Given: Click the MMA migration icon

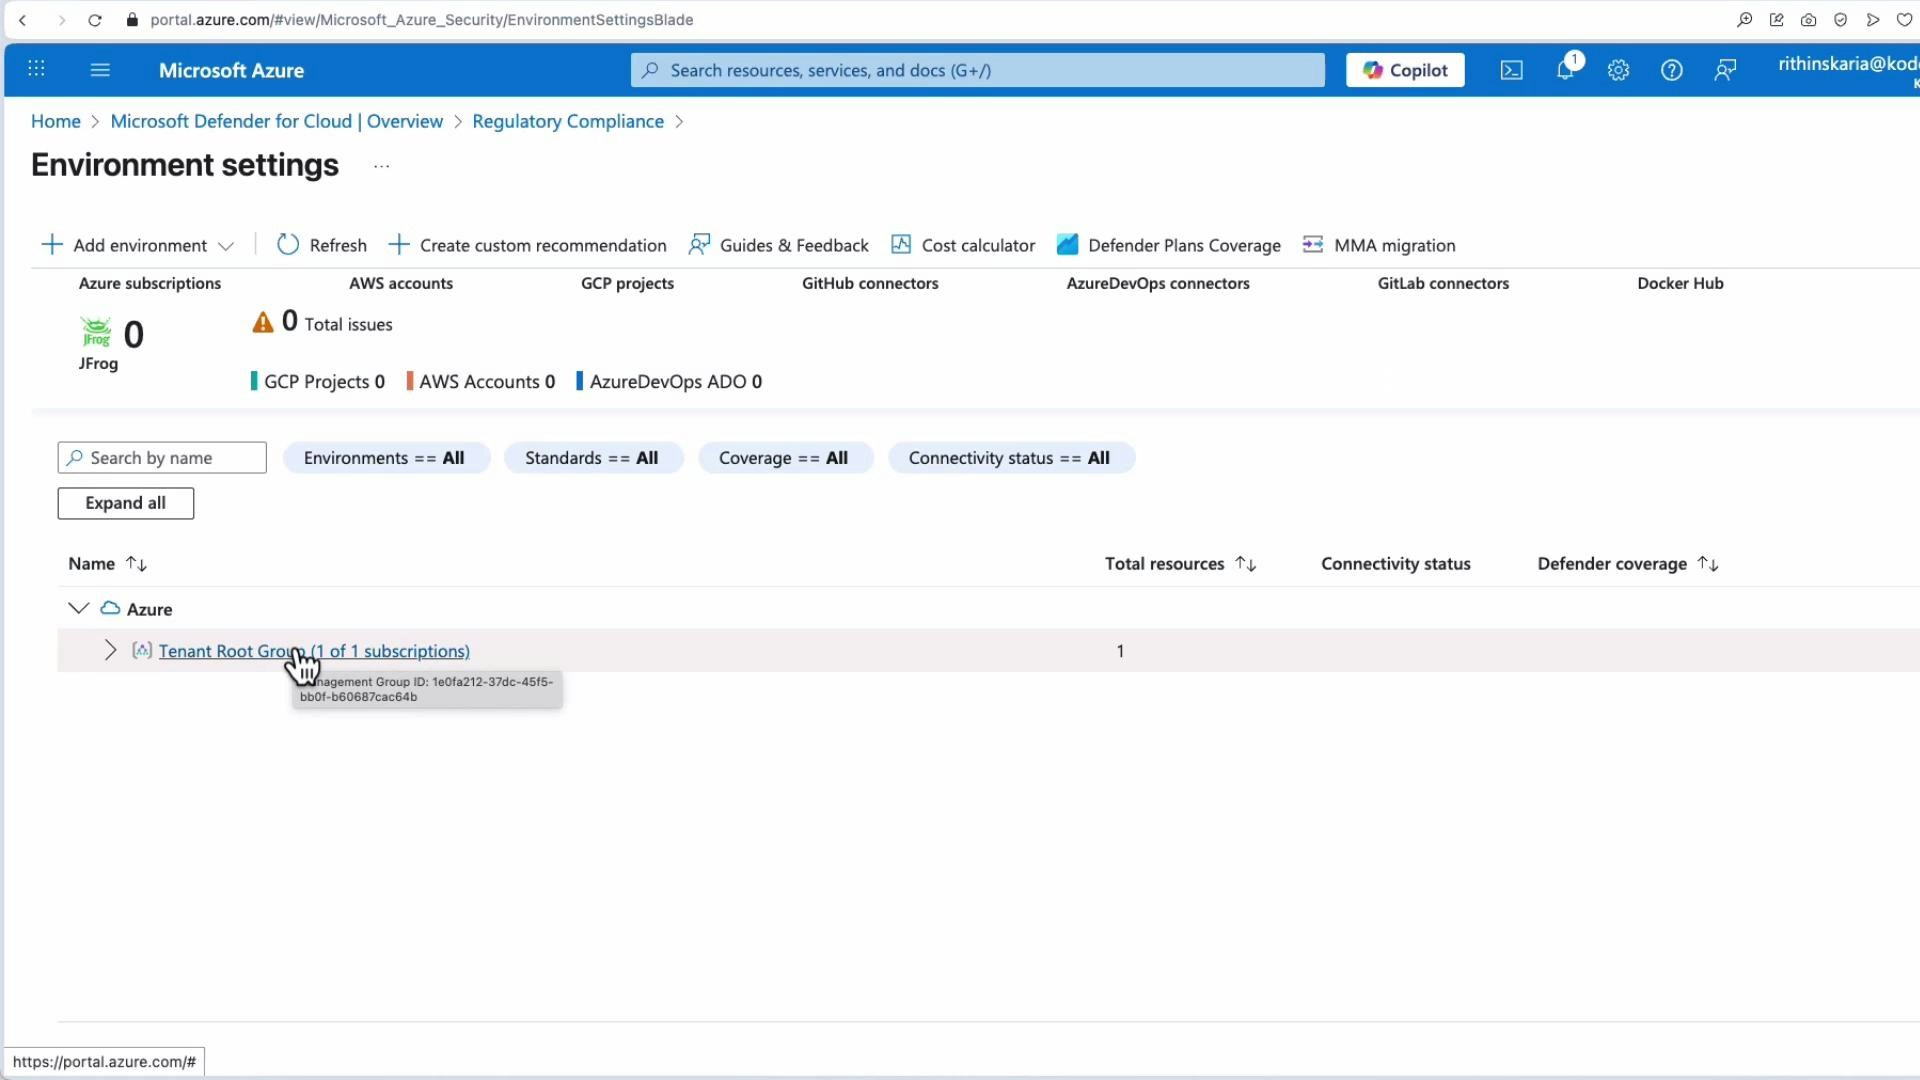Looking at the screenshot, I should tap(1312, 244).
